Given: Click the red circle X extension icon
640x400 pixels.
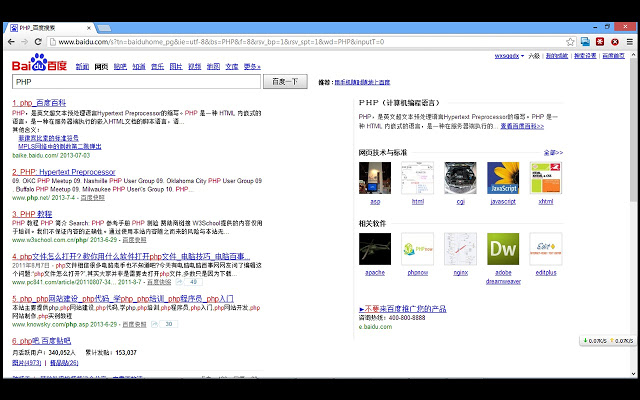Looking at the screenshot, I should 615,42.
